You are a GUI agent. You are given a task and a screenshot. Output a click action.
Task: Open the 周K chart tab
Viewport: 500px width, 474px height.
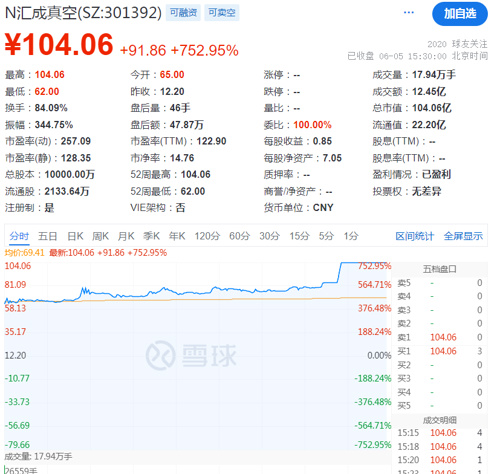[100, 236]
